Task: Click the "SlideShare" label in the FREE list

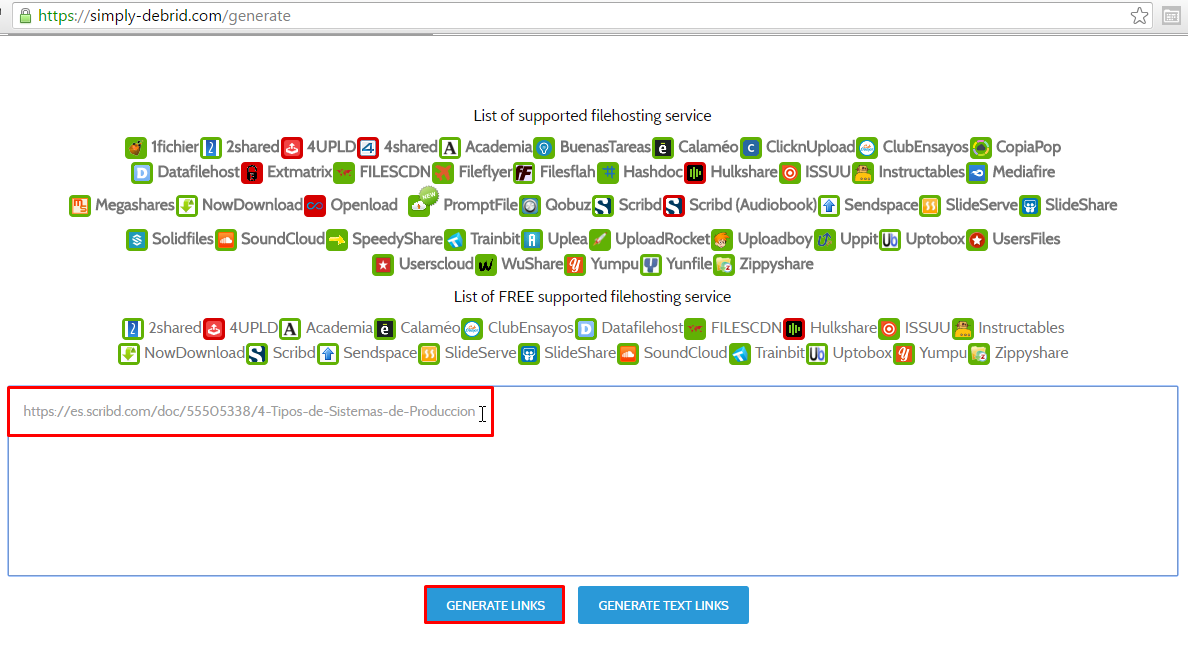Action: [x=580, y=353]
